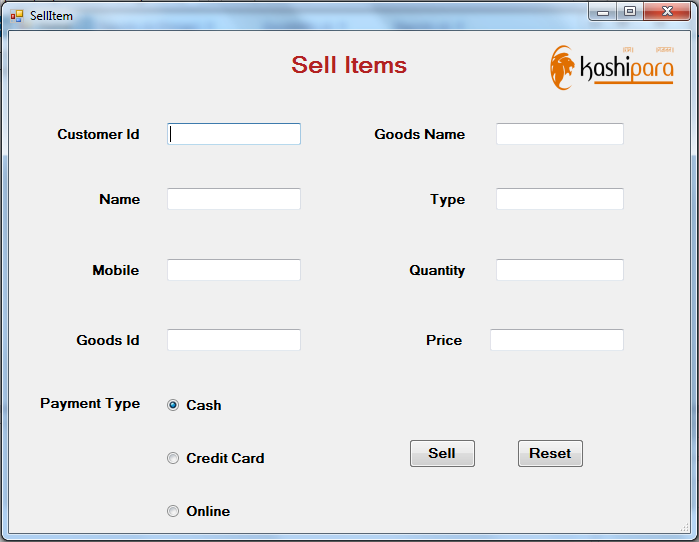Viewport: 699px width, 542px height.
Task: Click the Quantity label text
Action: point(437,270)
